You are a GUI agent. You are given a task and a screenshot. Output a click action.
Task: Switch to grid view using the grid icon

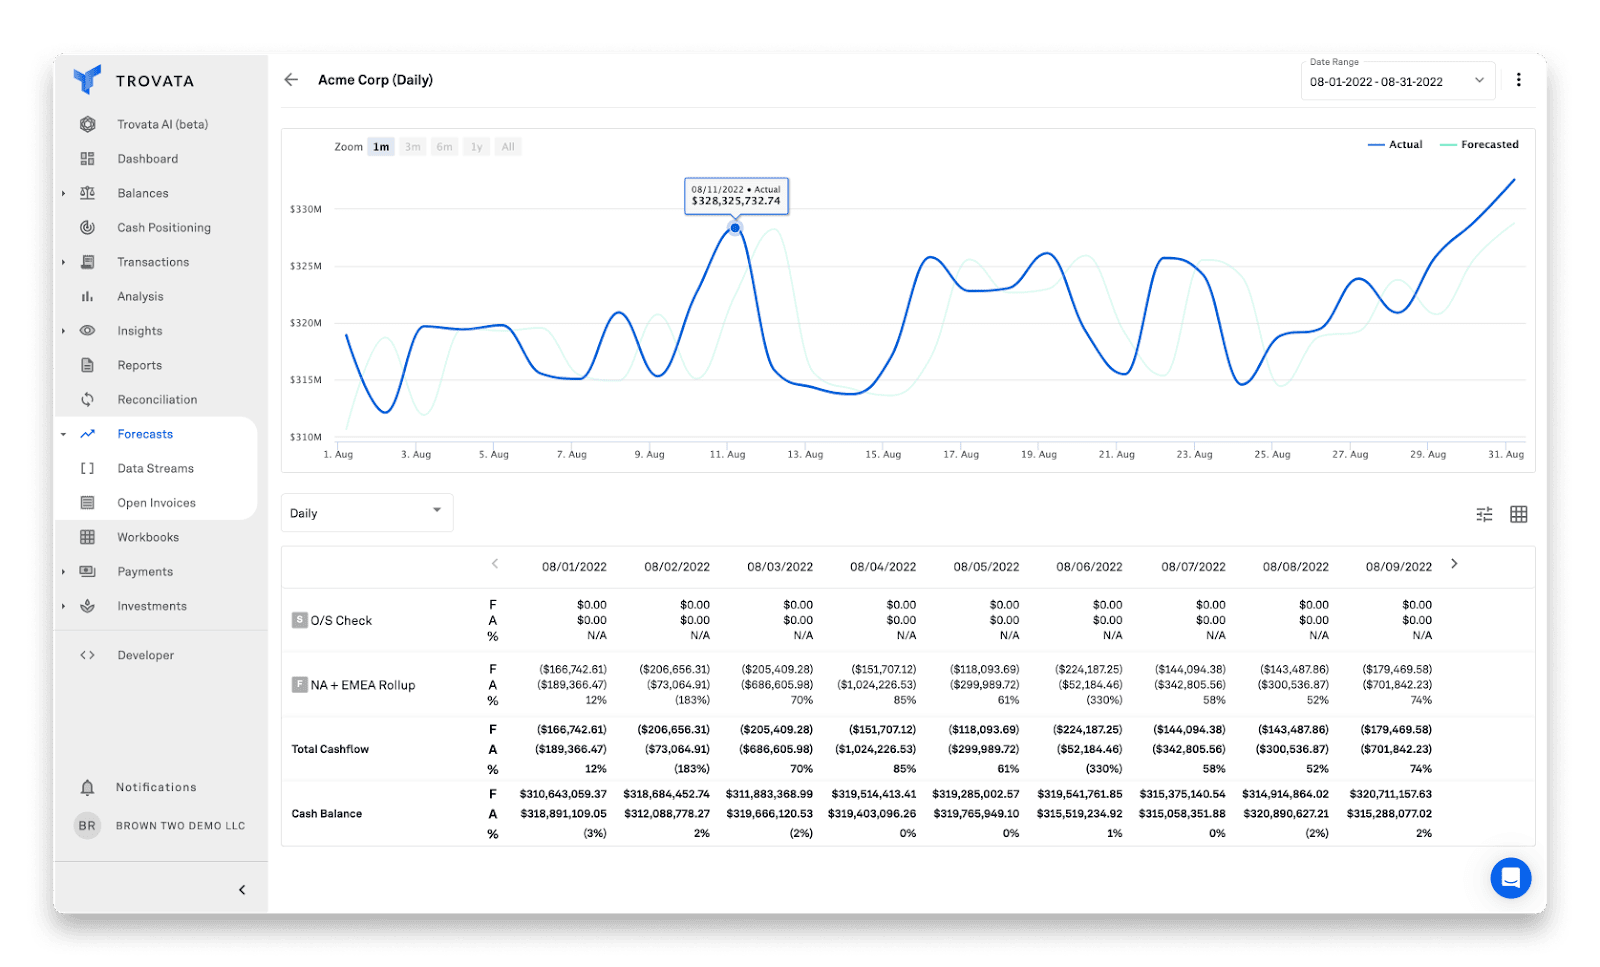click(1519, 513)
